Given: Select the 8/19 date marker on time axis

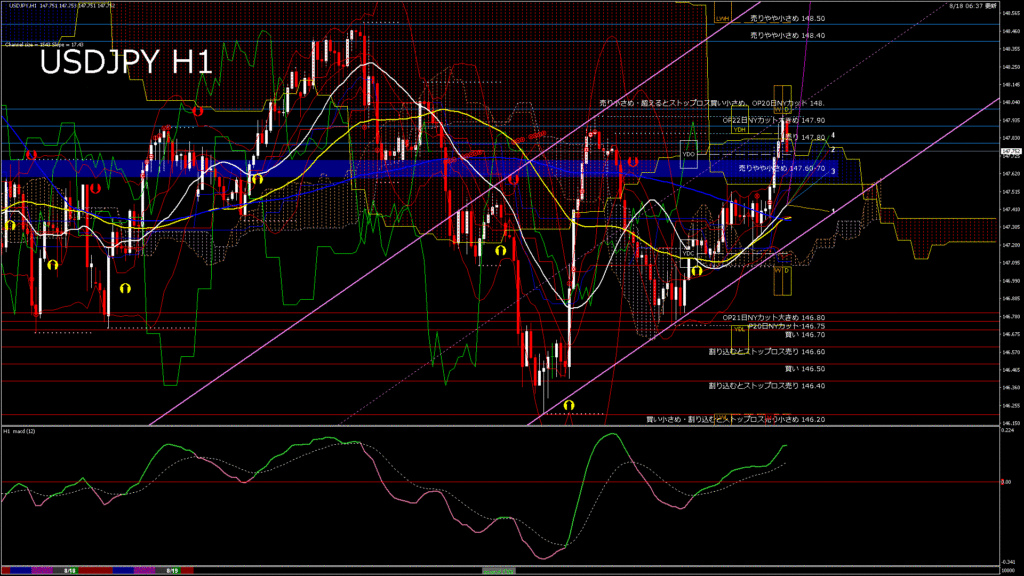Looking at the screenshot, I should 172,570.
